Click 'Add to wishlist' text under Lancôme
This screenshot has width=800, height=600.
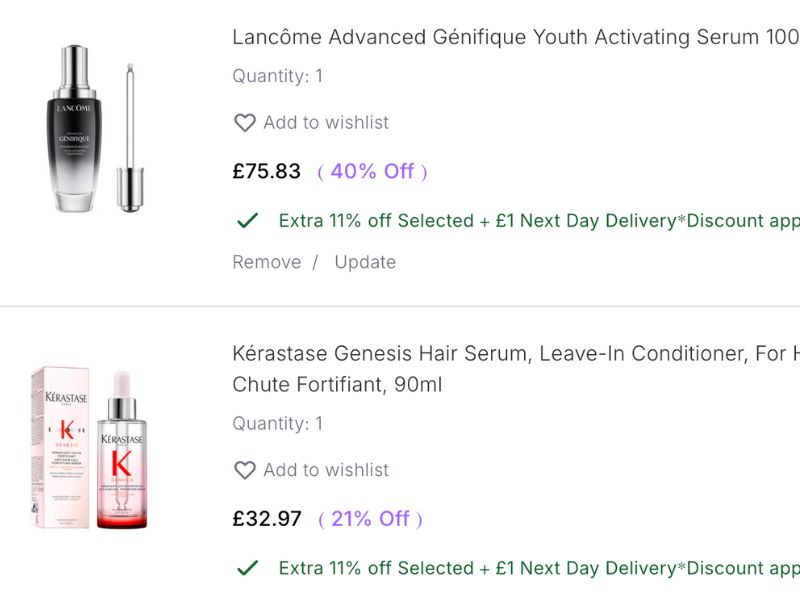point(326,123)
